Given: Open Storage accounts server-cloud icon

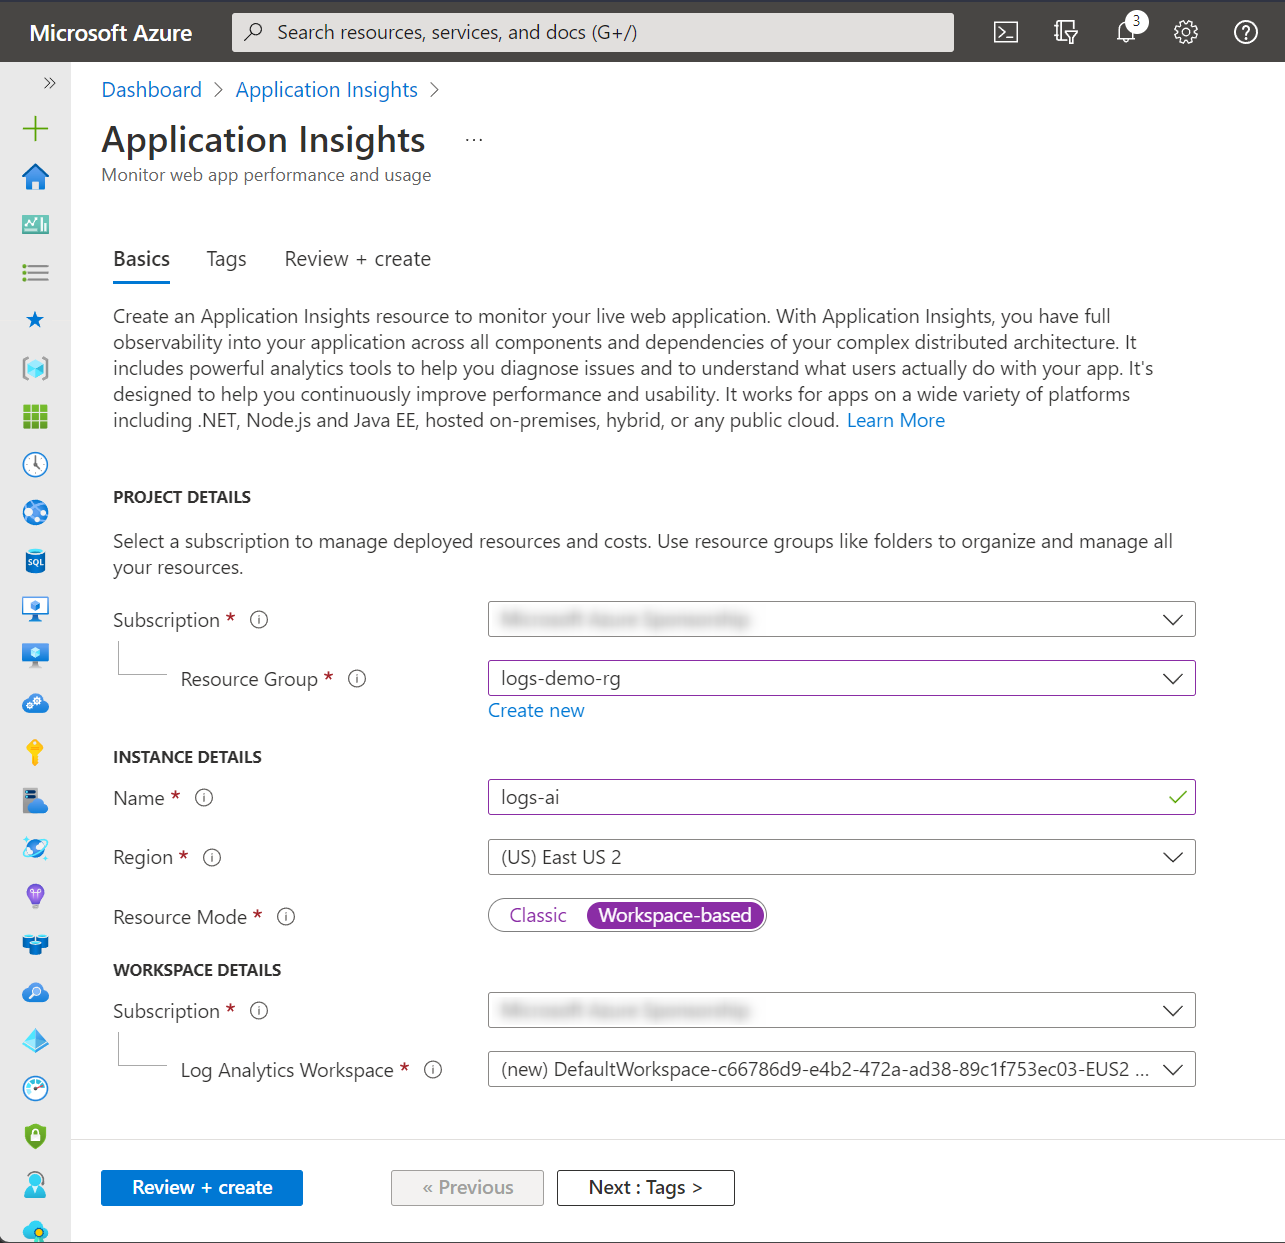Looking at the screenshot, I should click(x=35, y=800).
